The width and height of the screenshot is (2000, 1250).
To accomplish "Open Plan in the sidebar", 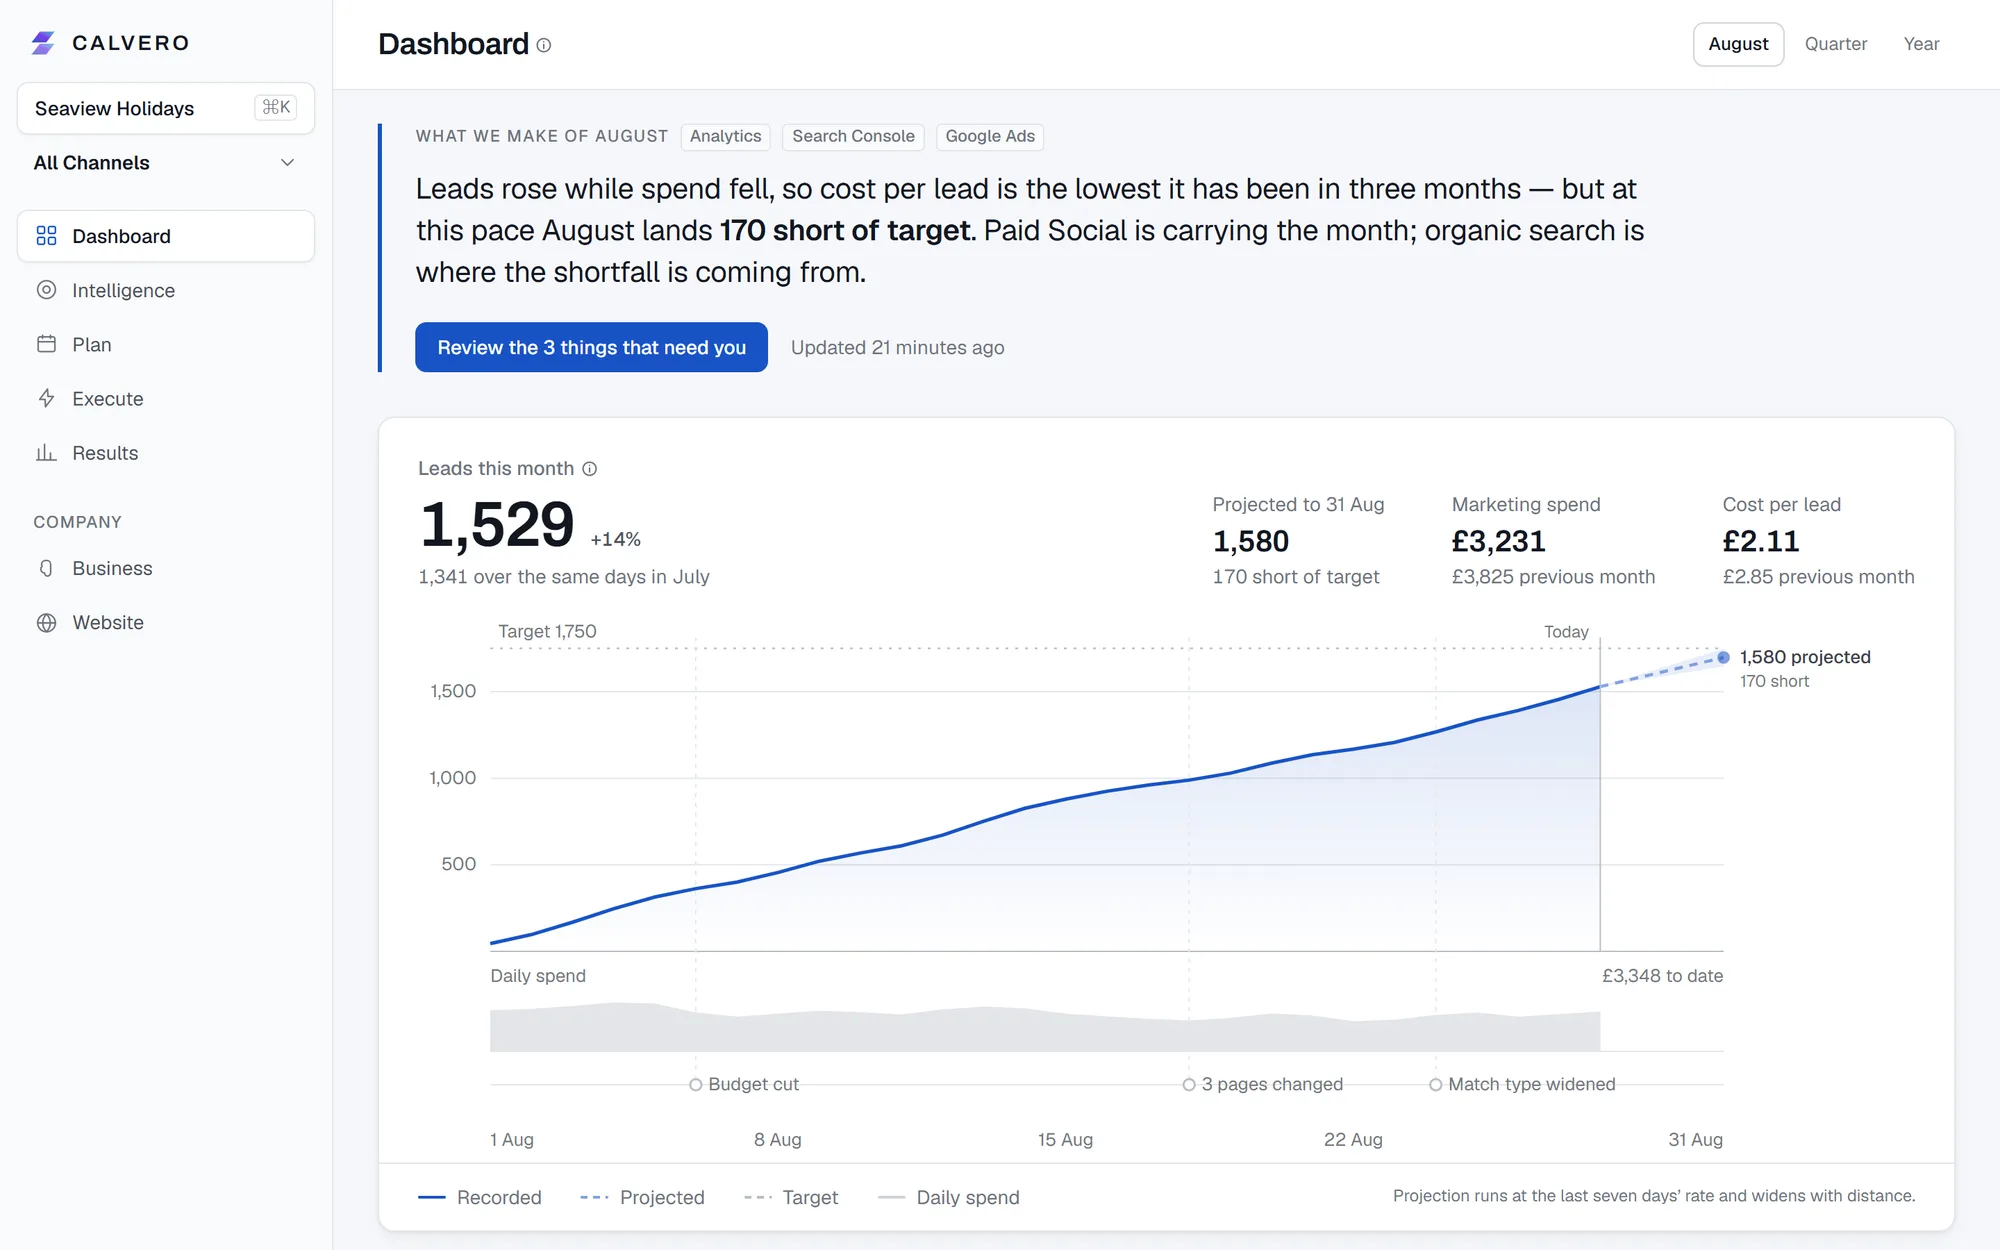I will [166, 344].
